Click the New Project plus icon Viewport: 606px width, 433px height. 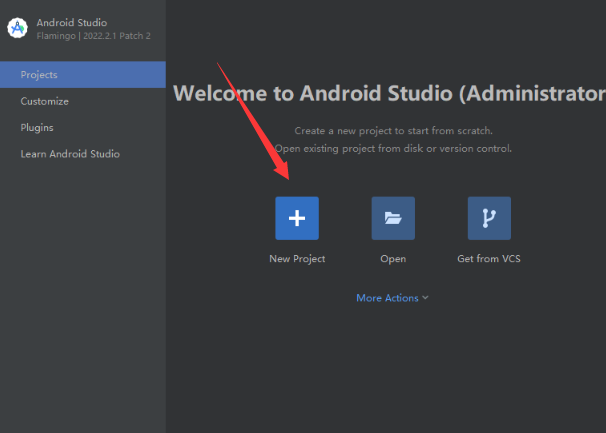(x=297, y=218)
